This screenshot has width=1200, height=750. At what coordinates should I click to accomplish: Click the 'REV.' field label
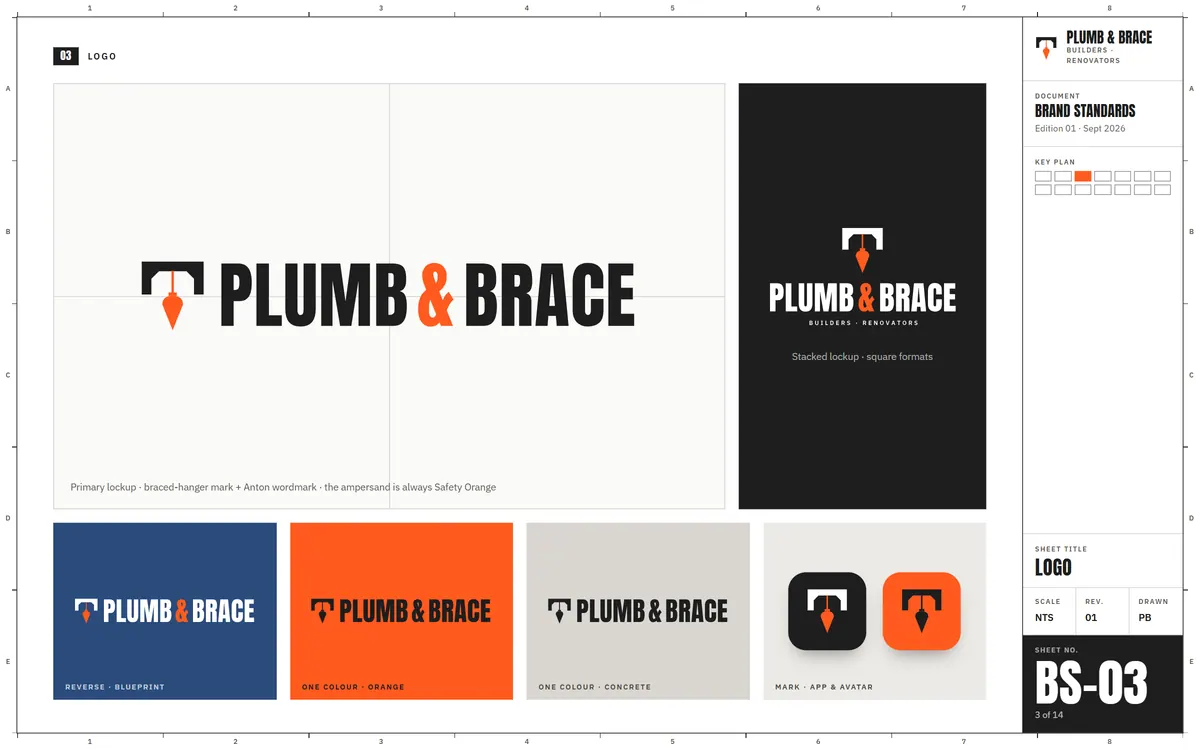1094,602
